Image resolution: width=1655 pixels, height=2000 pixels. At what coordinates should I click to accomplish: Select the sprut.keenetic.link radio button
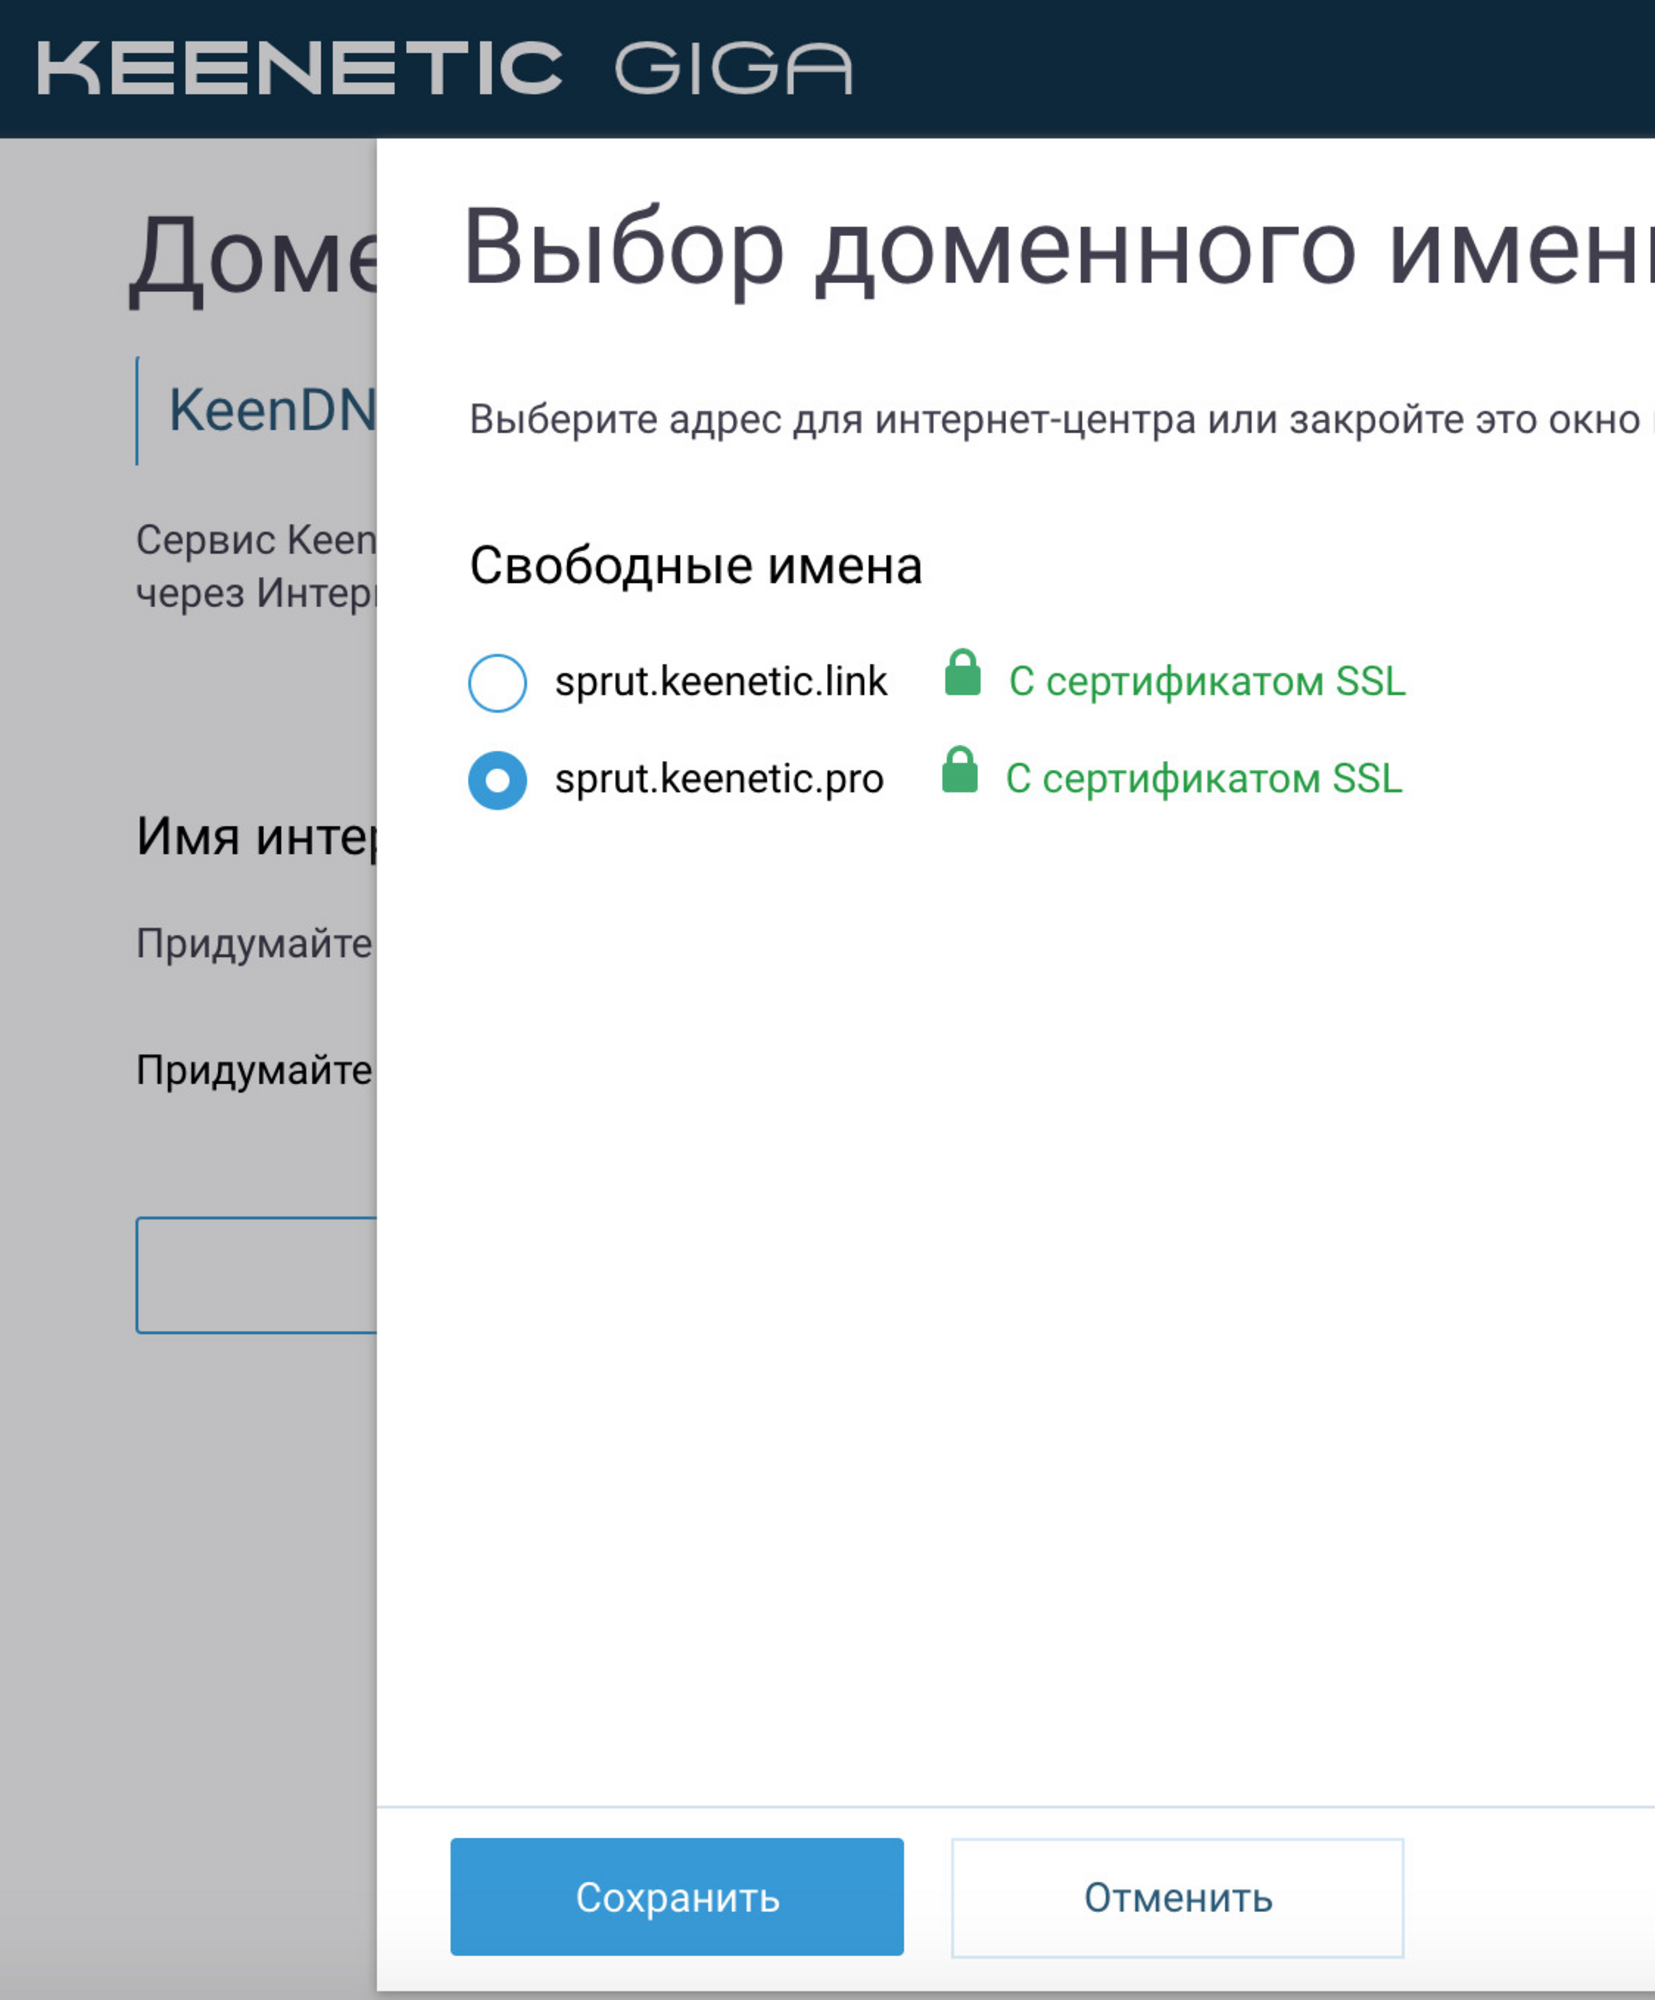click(497, 683)
